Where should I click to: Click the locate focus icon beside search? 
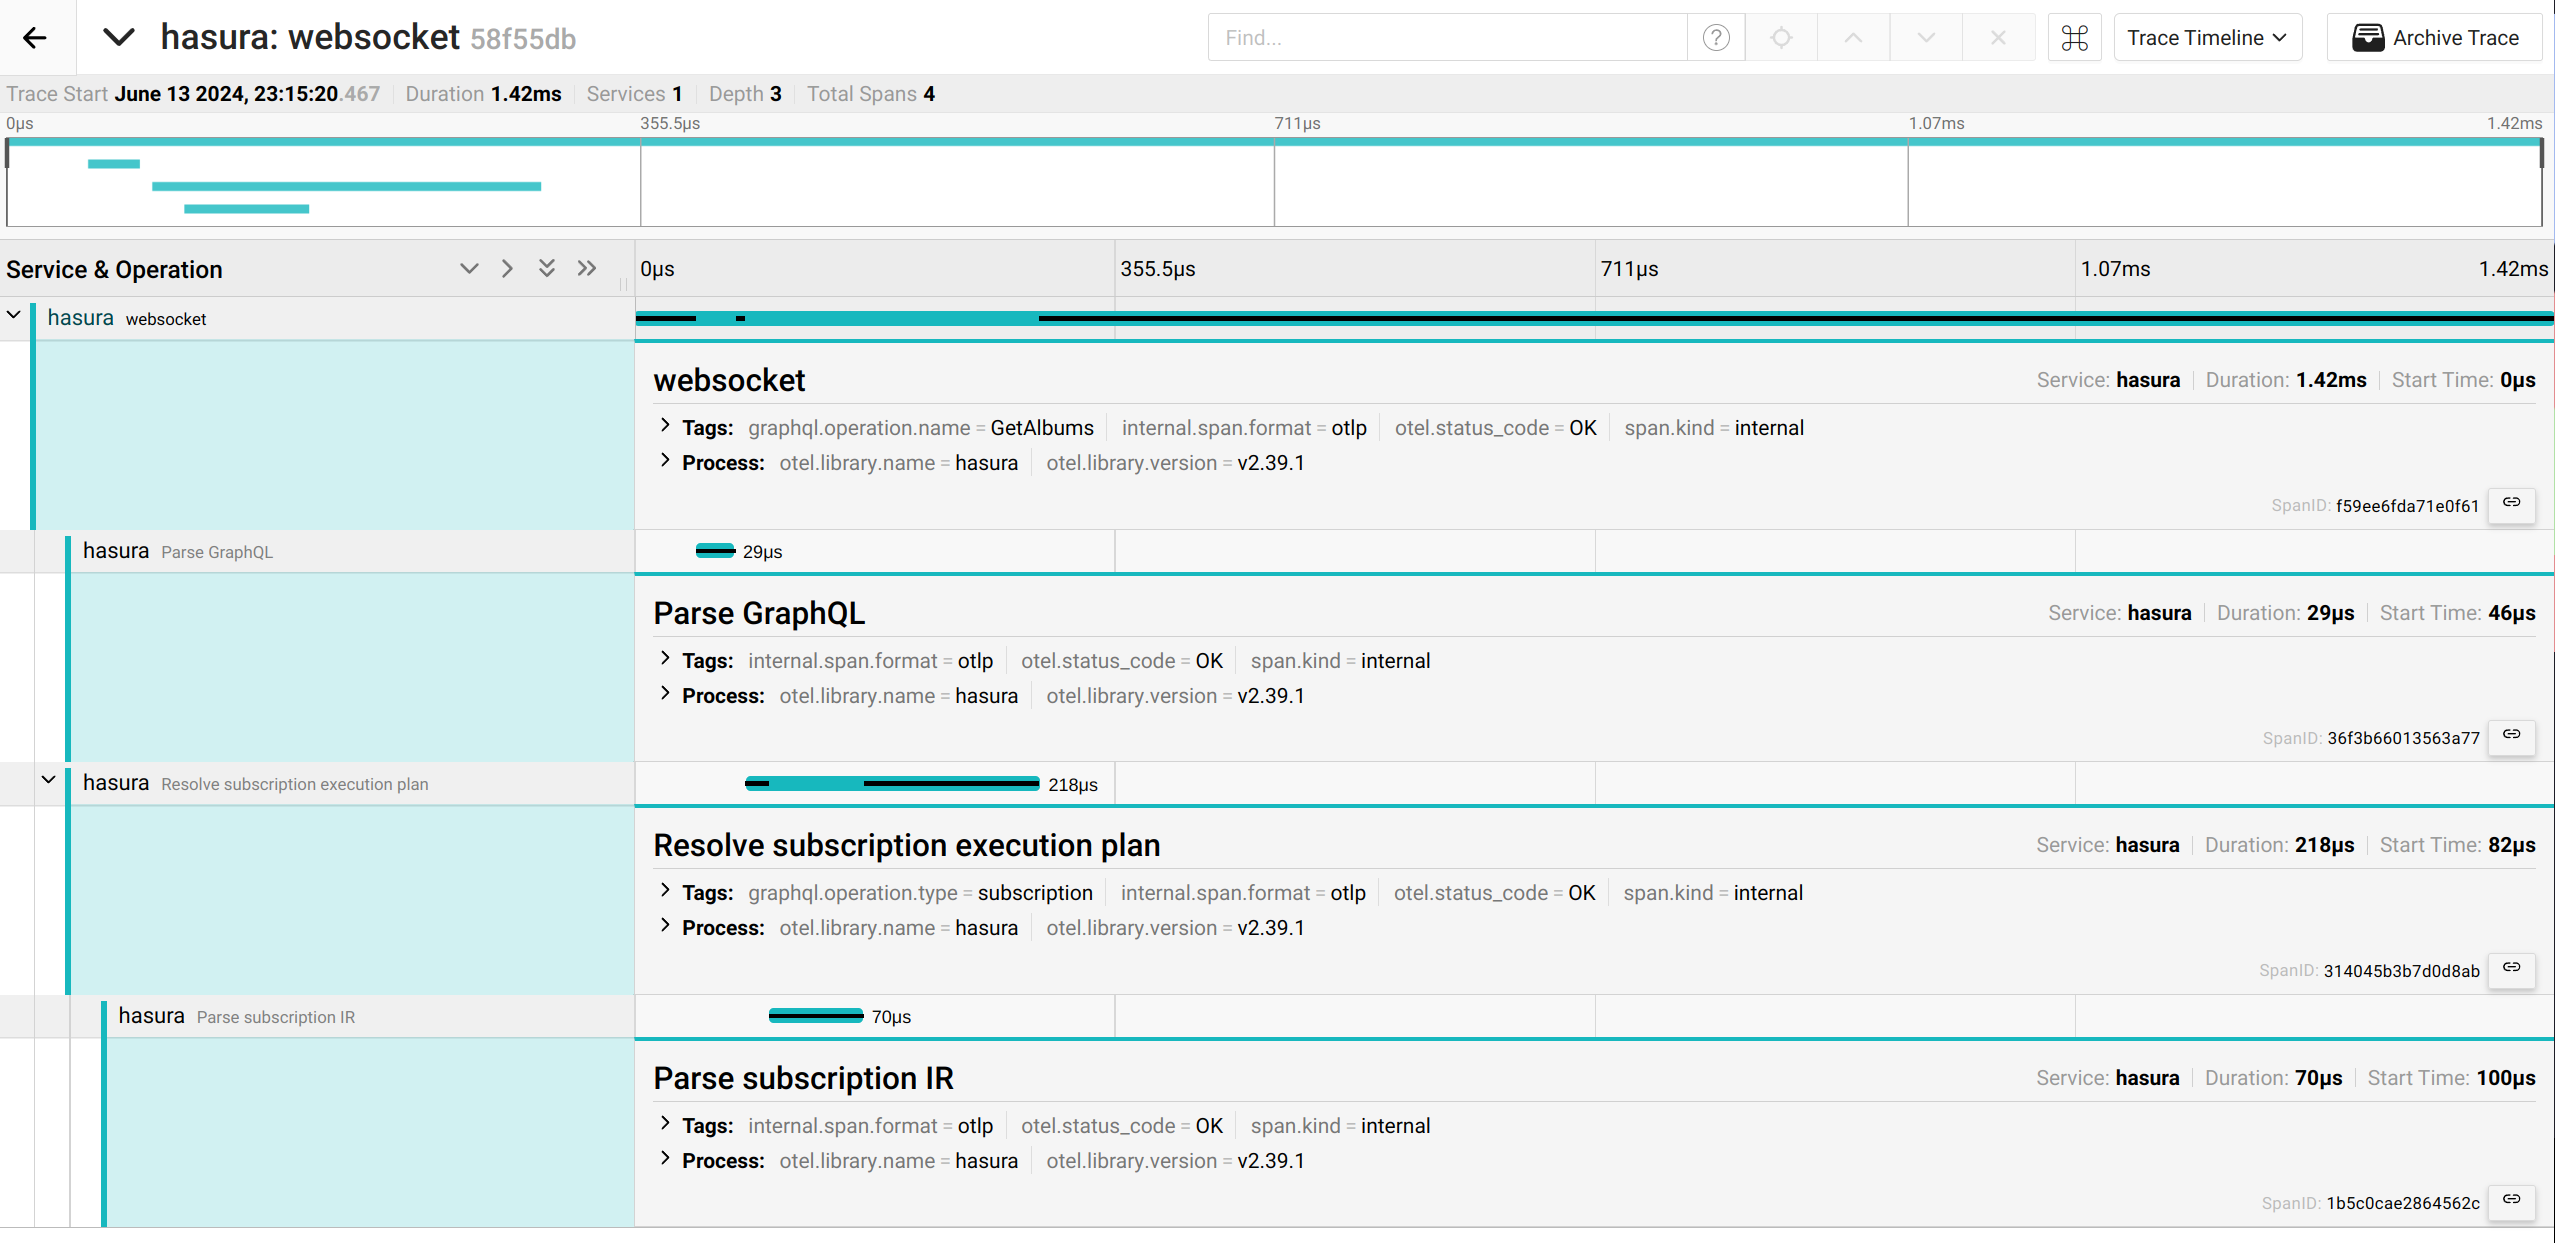tap(1781, 37)
